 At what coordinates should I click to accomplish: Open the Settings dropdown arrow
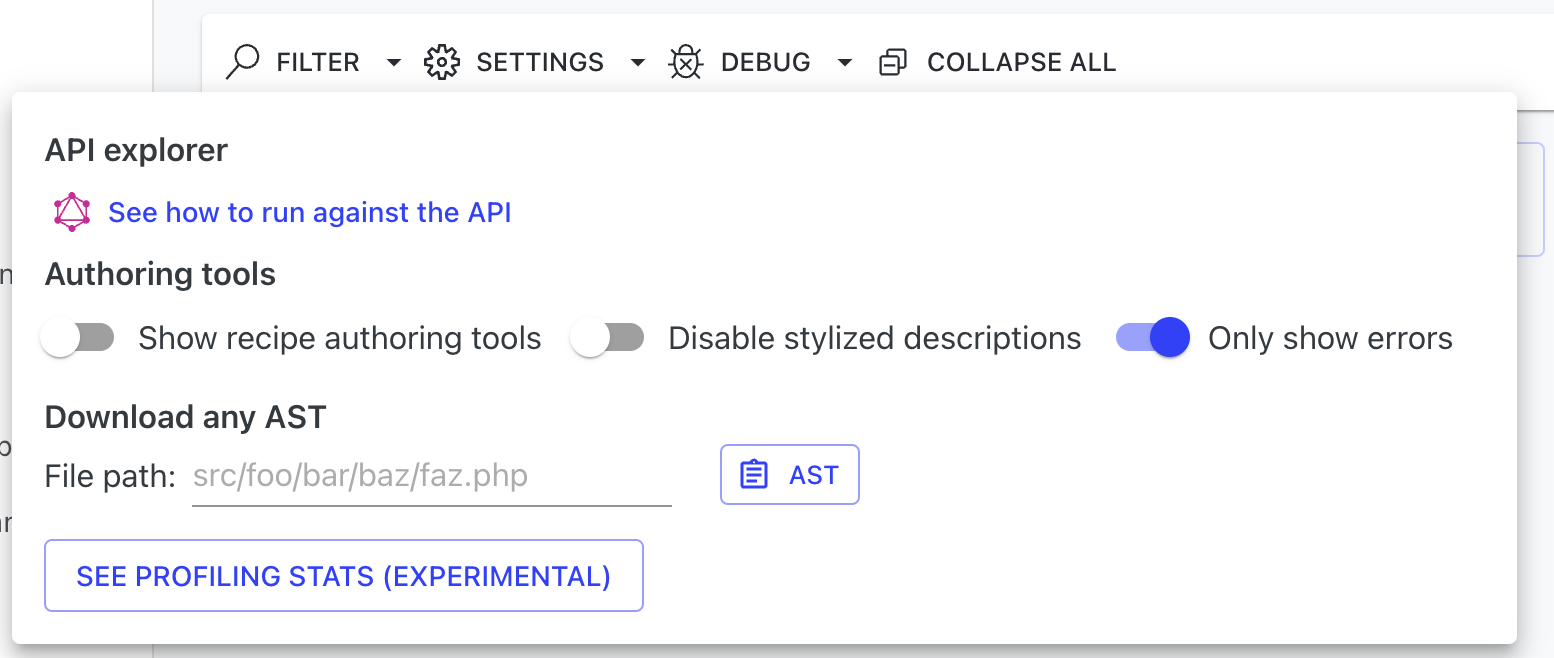[x=638, y=63]
